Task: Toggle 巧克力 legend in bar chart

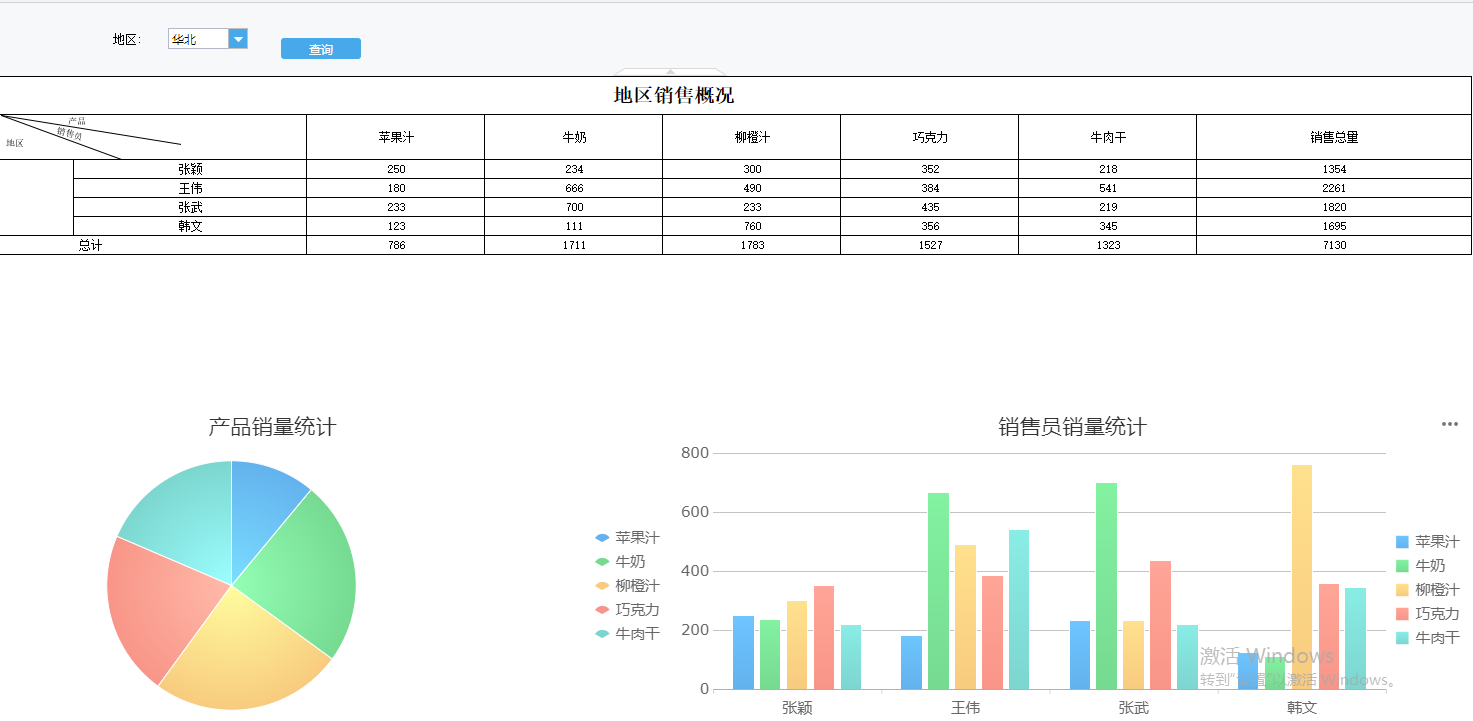Action: (1427, 614)
